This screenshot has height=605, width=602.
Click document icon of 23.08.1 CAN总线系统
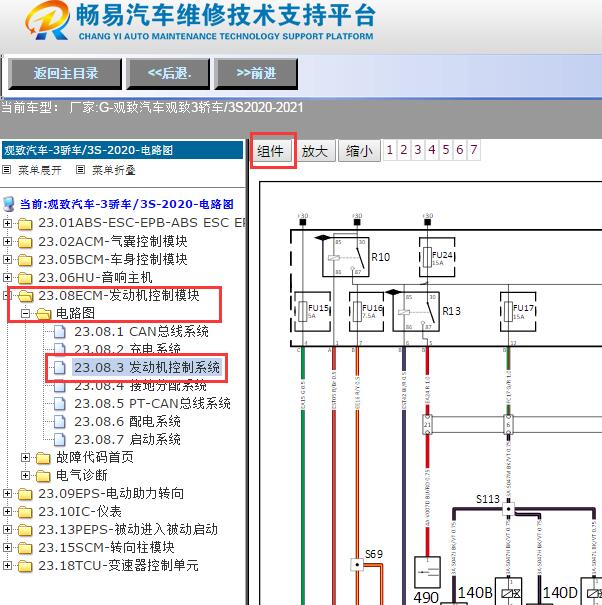tap(60, 331)
